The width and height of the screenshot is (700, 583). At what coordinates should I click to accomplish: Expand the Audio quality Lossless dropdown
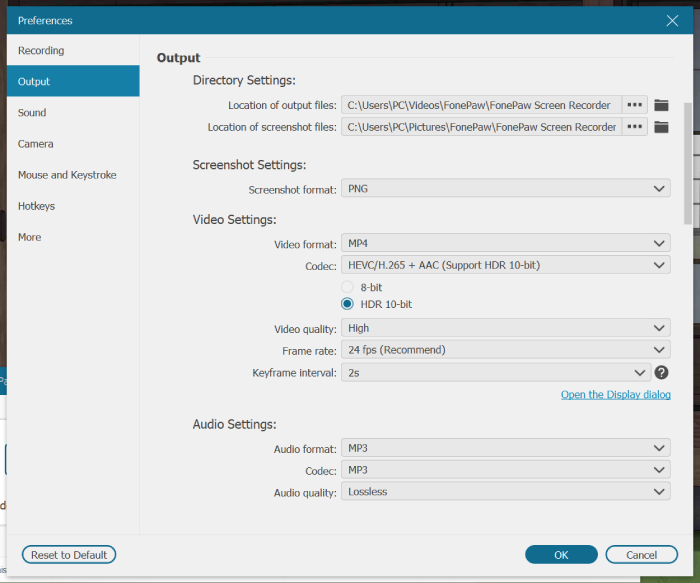coord(506,491)
